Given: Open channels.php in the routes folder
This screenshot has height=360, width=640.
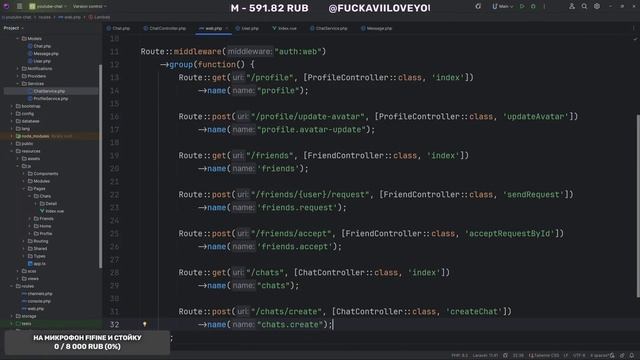Looking at the screenshot, I should point(37,293).
